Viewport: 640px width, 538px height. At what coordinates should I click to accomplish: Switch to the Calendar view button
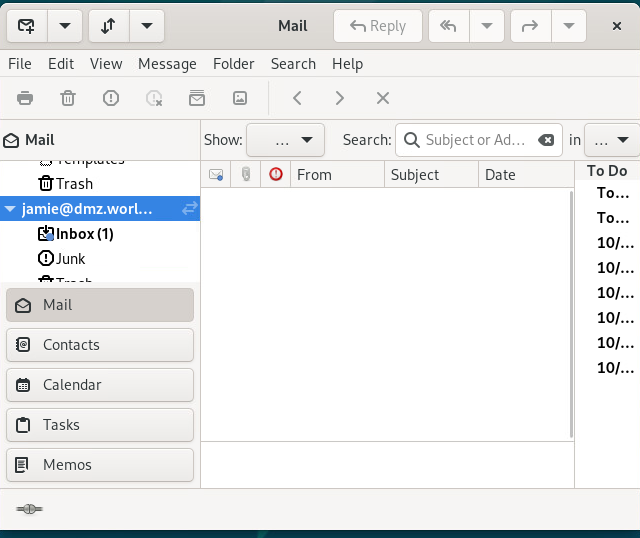coord(100,385)
